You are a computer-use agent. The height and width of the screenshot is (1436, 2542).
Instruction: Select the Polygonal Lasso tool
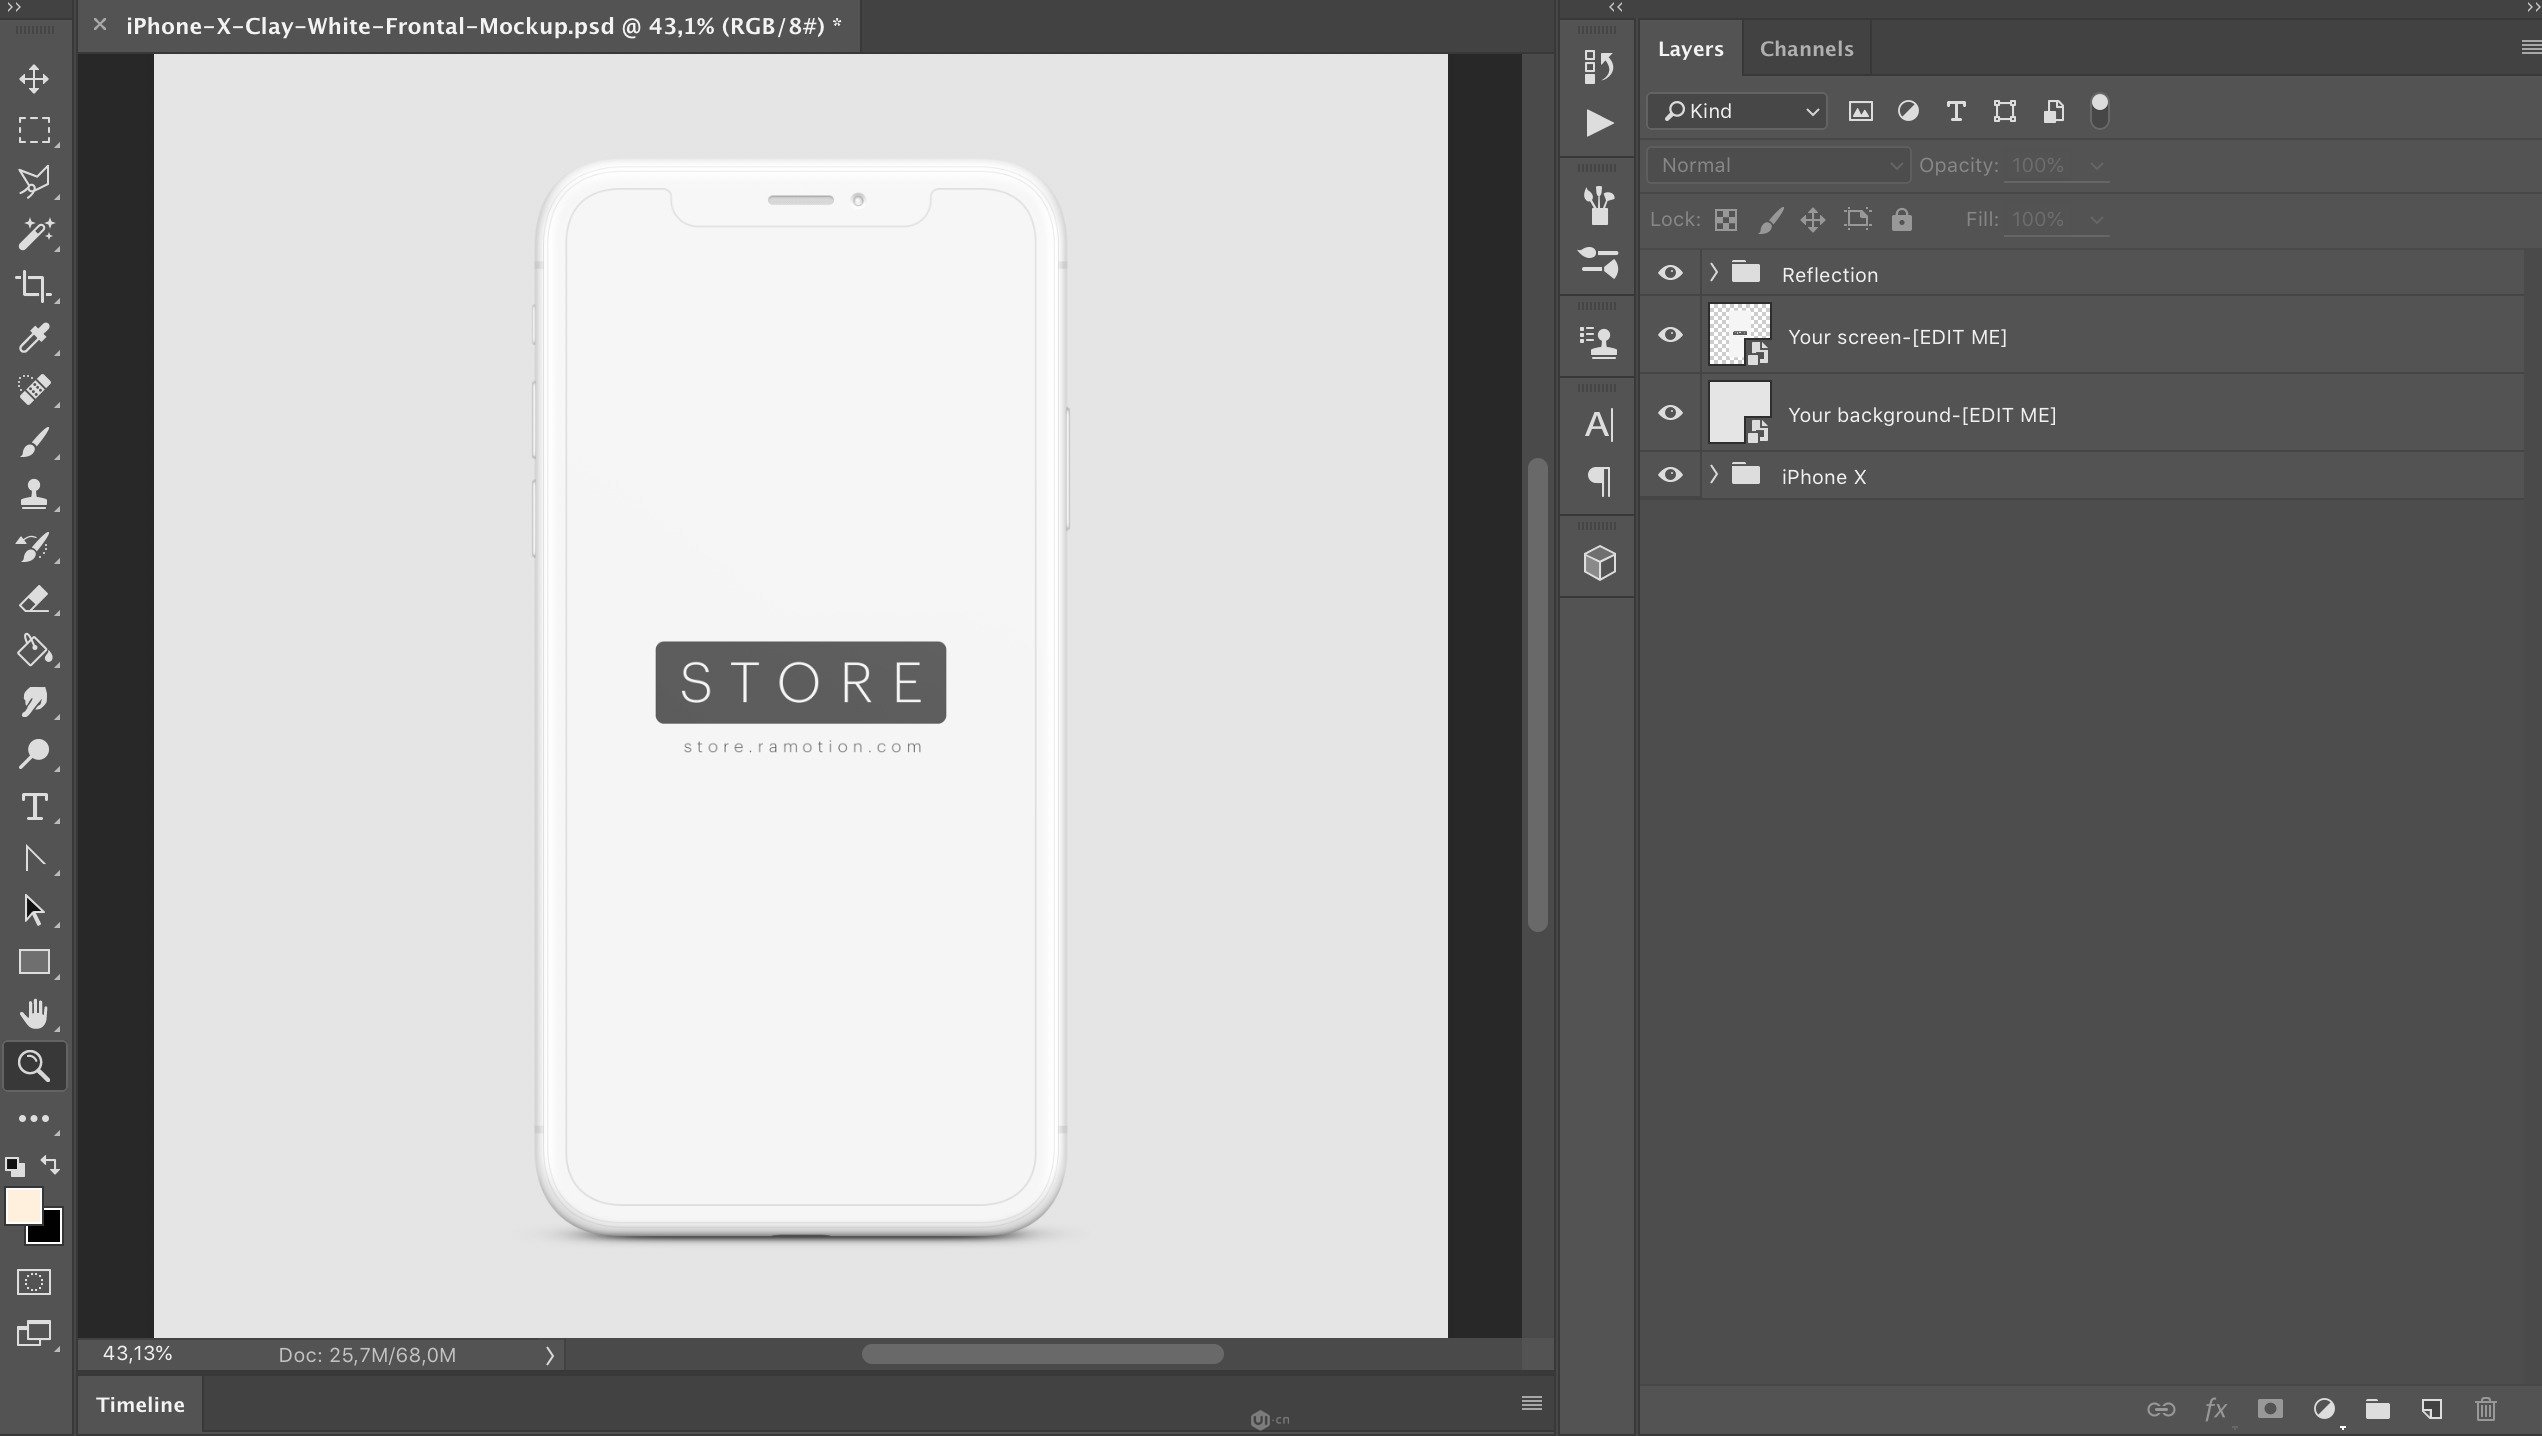[x=34, y=182]
